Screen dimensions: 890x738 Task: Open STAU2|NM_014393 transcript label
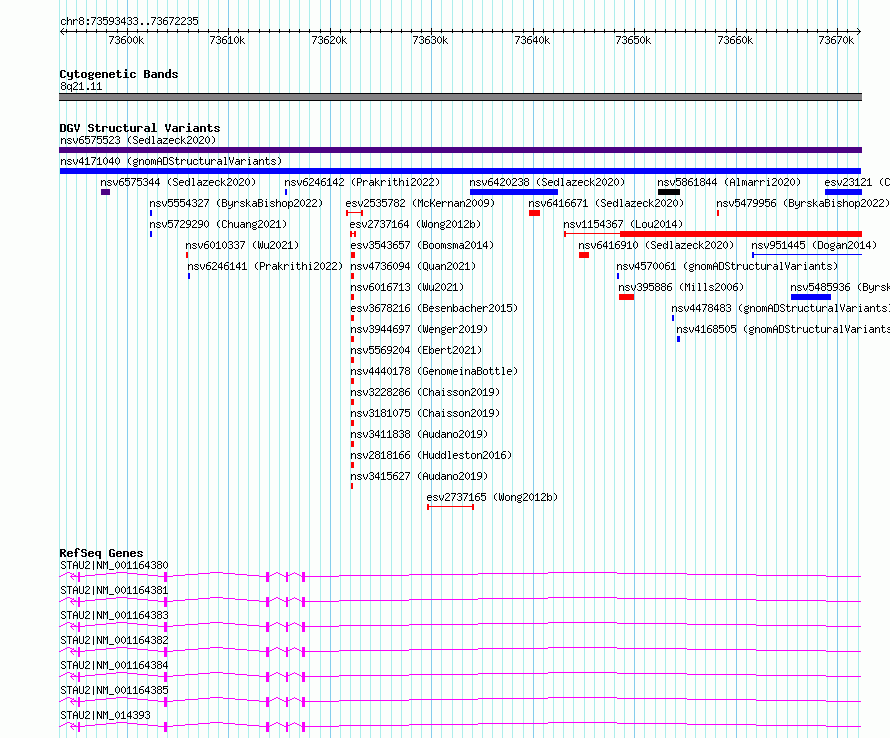click(x=106, y=715)
